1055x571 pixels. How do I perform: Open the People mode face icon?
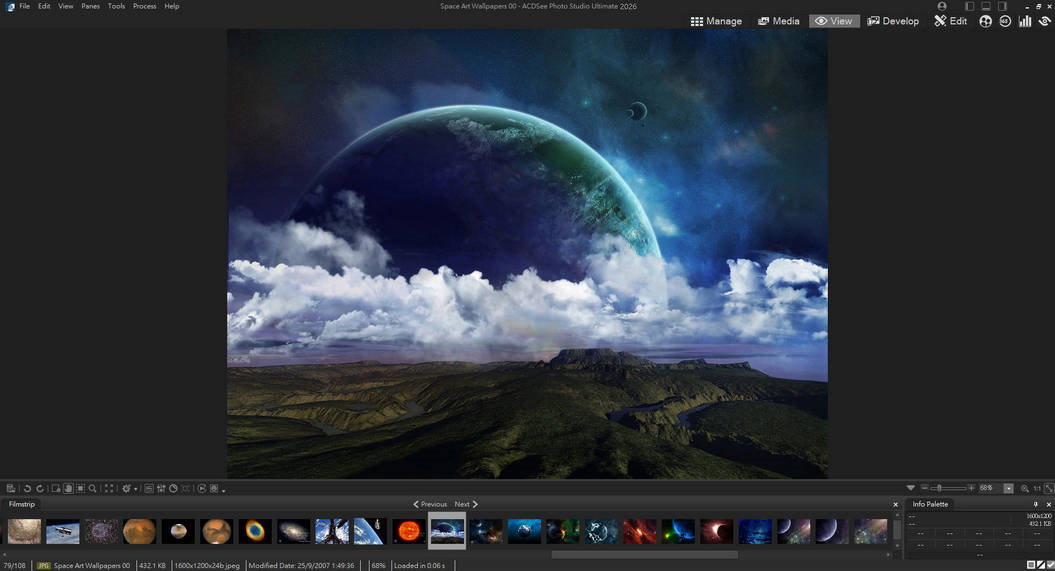coord(986,21)
